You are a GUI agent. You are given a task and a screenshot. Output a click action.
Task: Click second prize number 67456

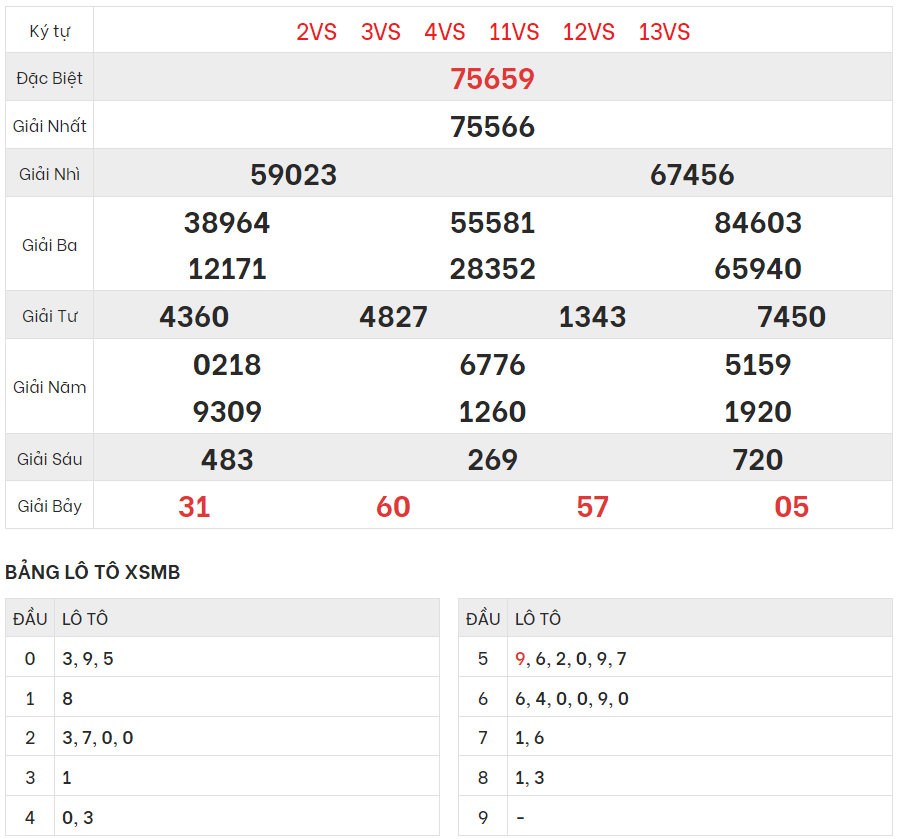pos(692,175)
